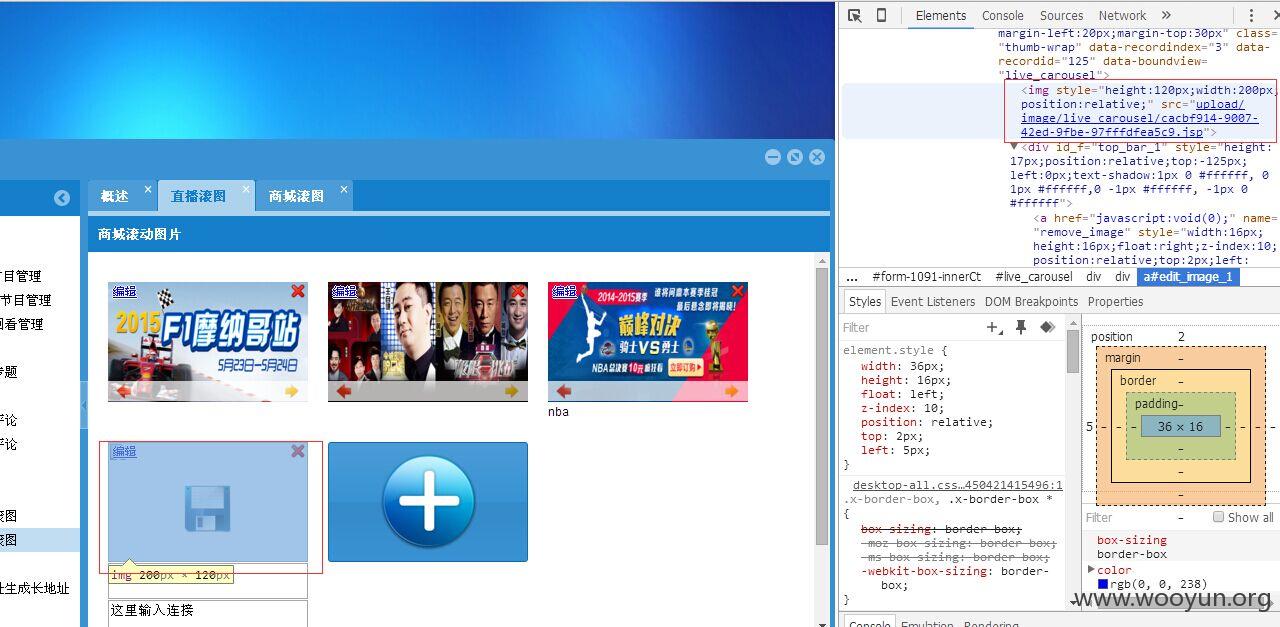Click the nba caption text

pos(558,411)
